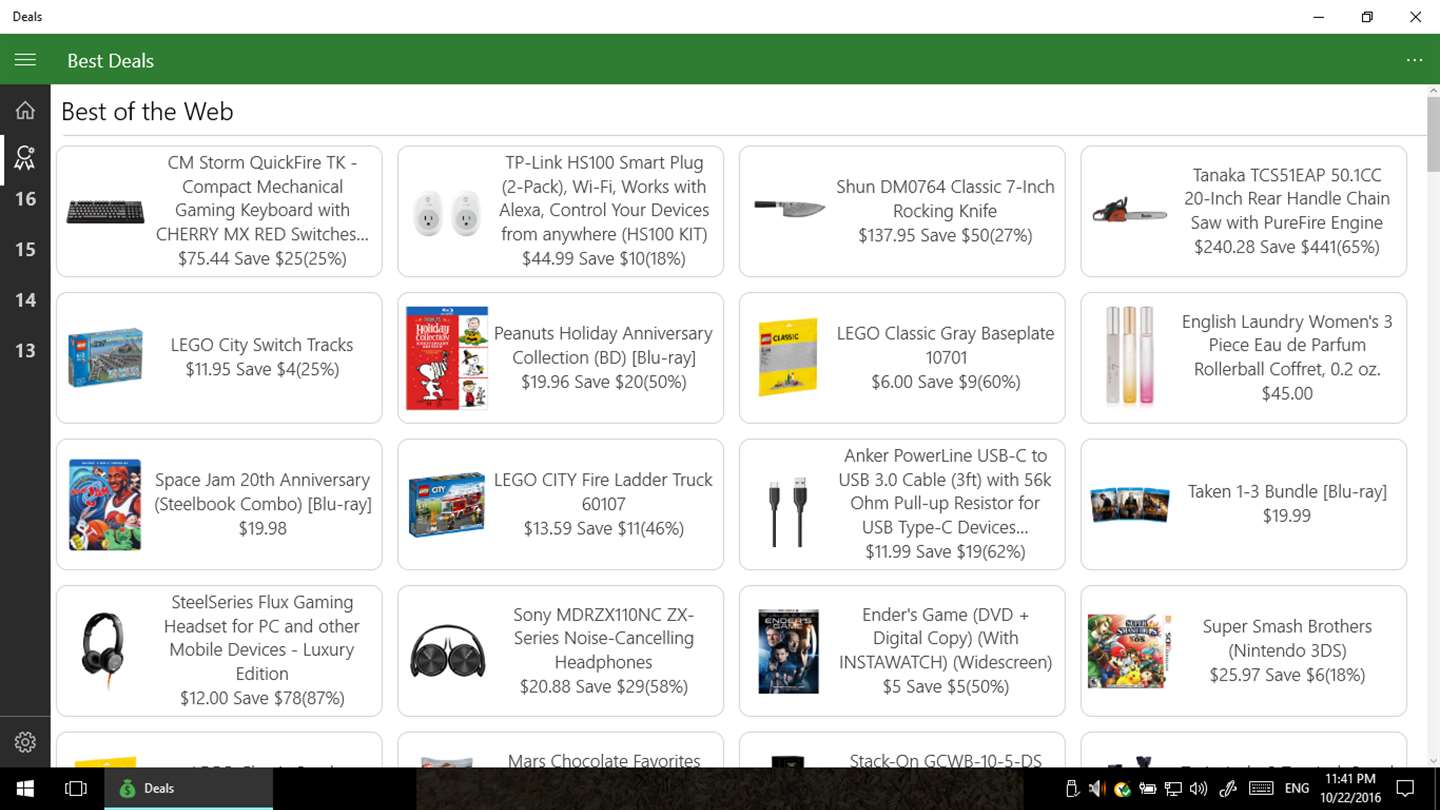Click the Ender's Game DVD cover
This screenshot has width=1440, height=810.
click(x=788, y=651)
